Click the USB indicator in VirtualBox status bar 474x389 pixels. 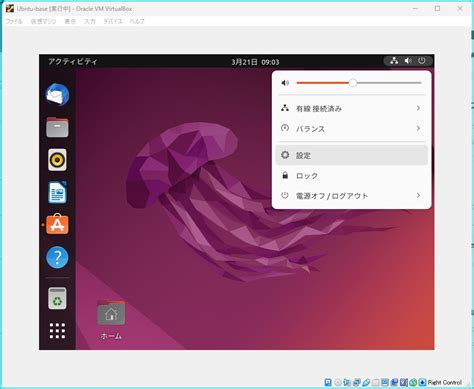[366, 382]
